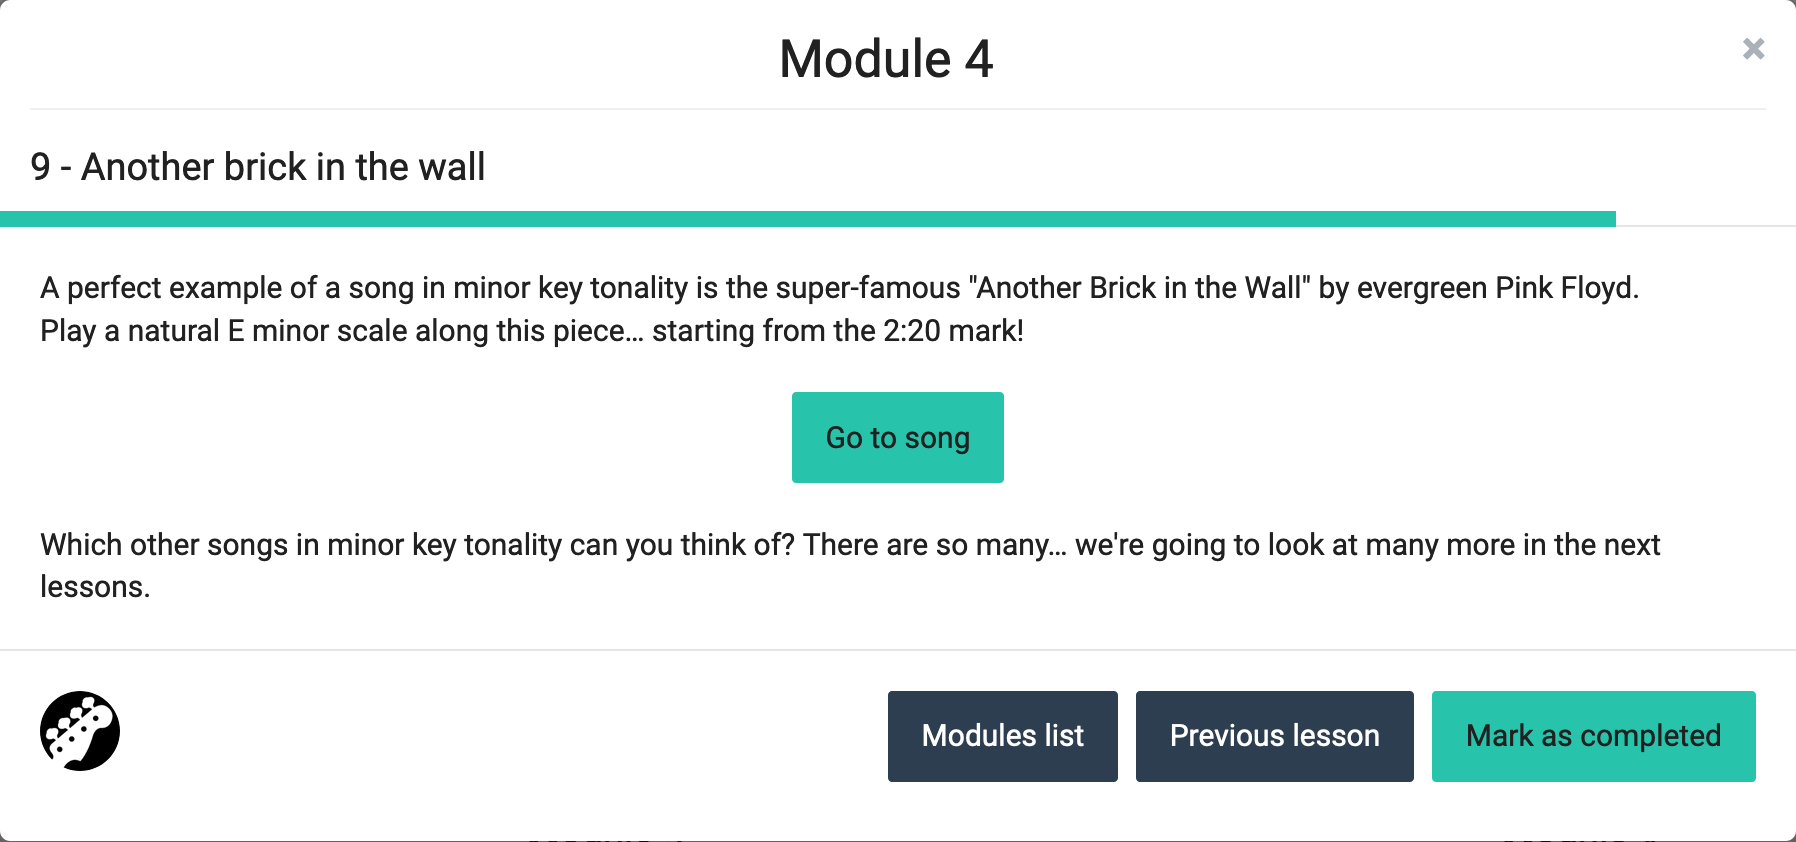Click the 'Which other songs' question paragraph
The width and height of the screenshot is (1796, 842).
(x=400, y=545)
